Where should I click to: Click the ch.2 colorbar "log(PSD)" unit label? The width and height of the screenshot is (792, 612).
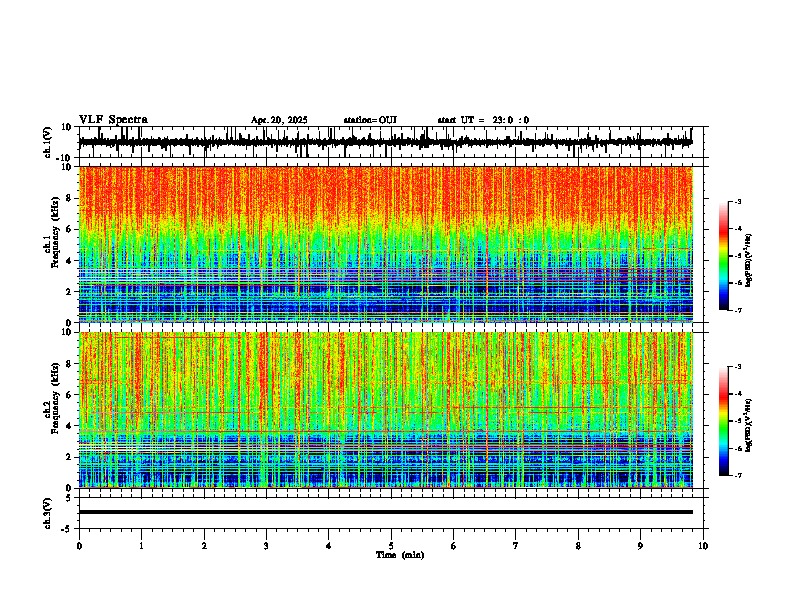click(749, 425)
